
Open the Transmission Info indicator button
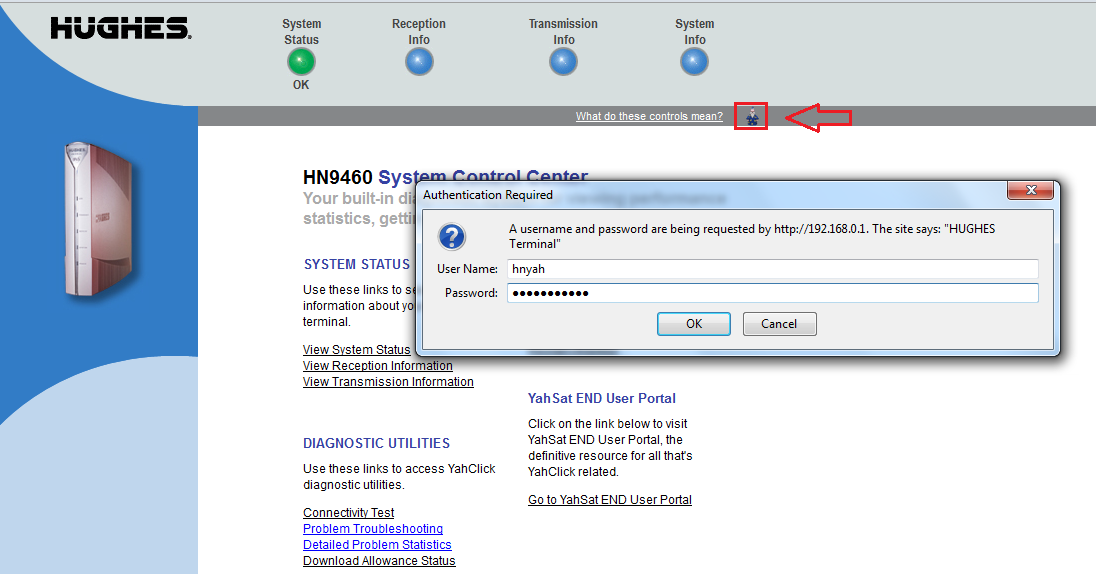click(x=563, y=62)
